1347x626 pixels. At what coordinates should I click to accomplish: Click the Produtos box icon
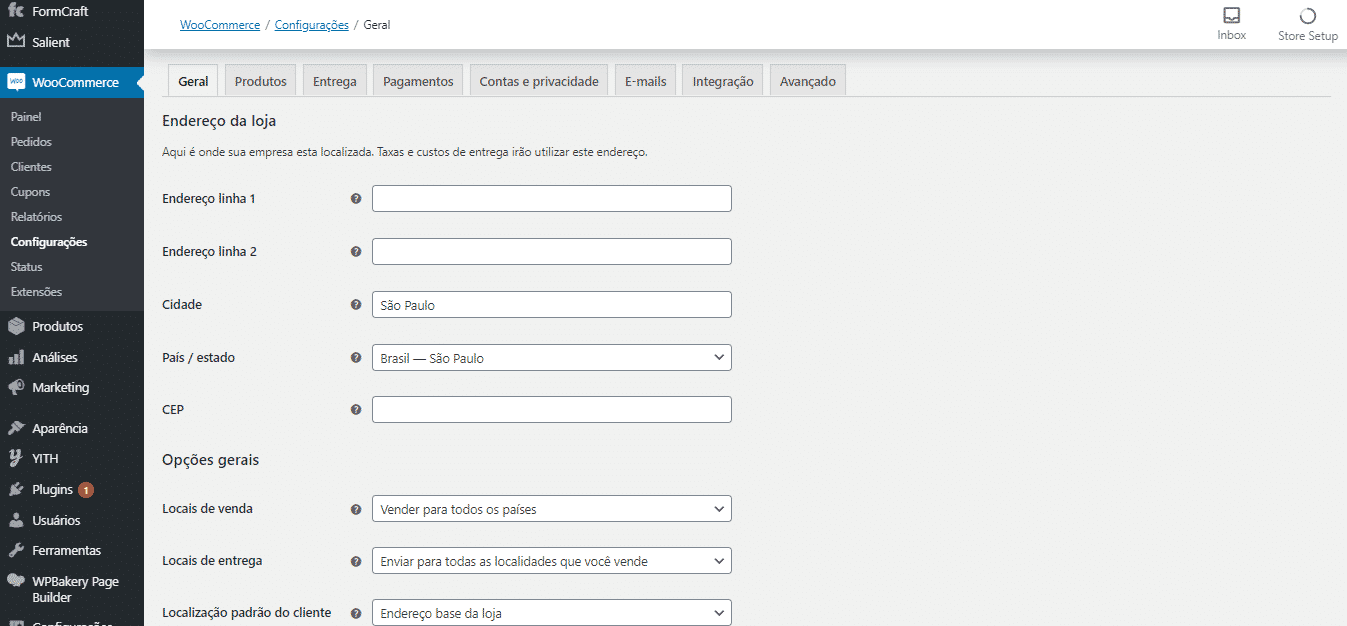(15, 326)
